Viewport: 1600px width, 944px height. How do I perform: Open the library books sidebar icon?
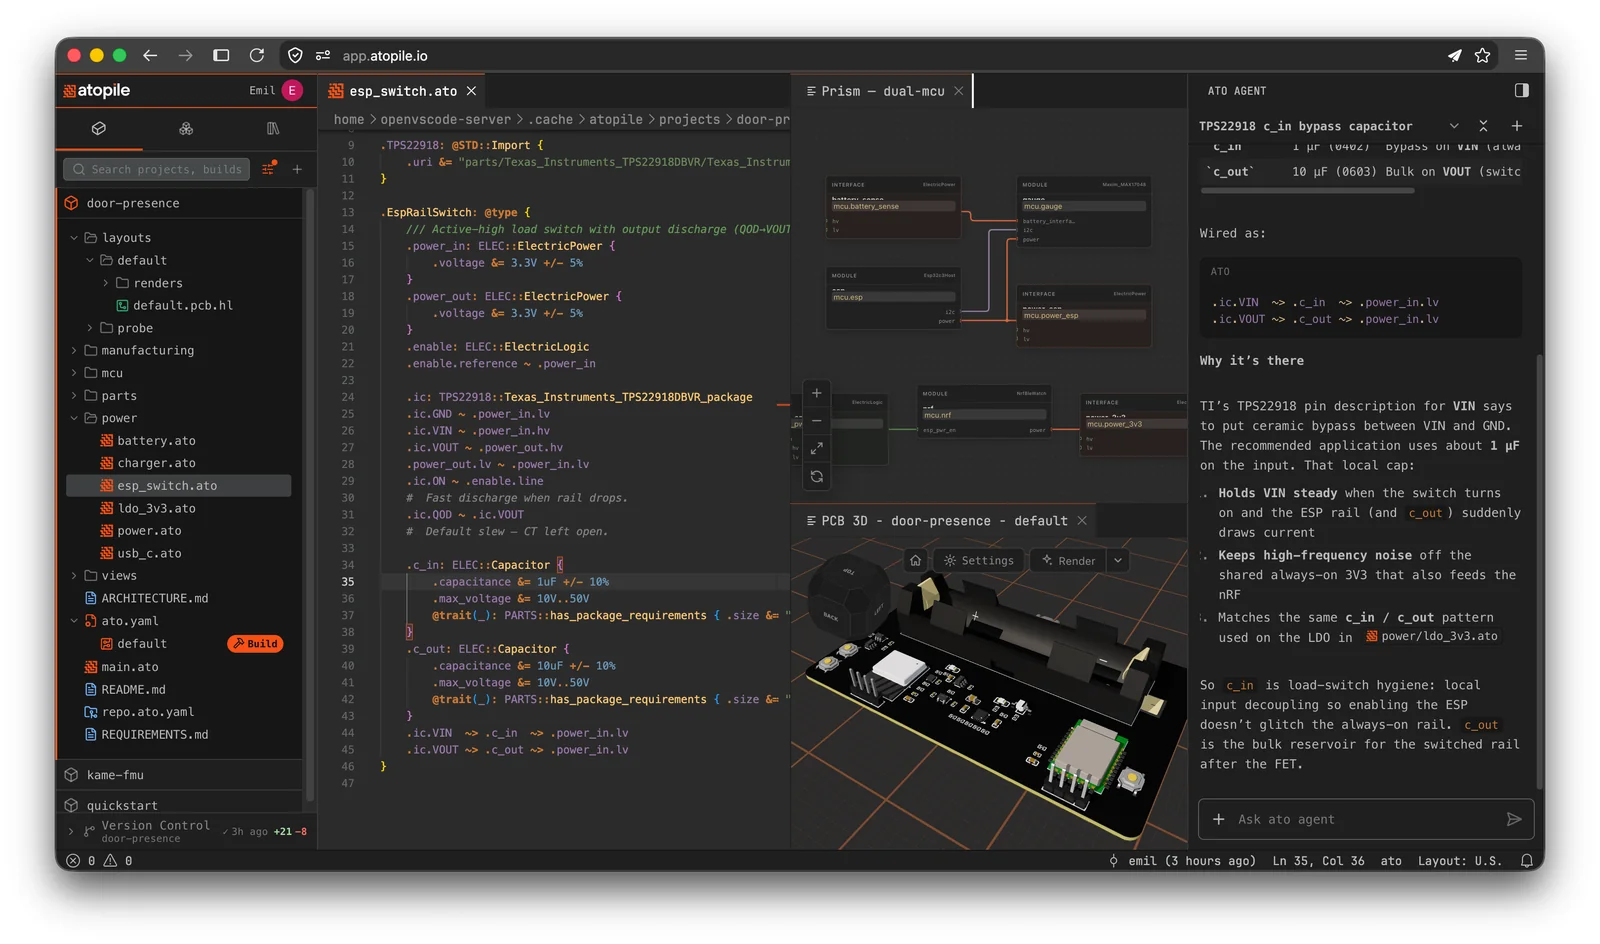(273, 129)
